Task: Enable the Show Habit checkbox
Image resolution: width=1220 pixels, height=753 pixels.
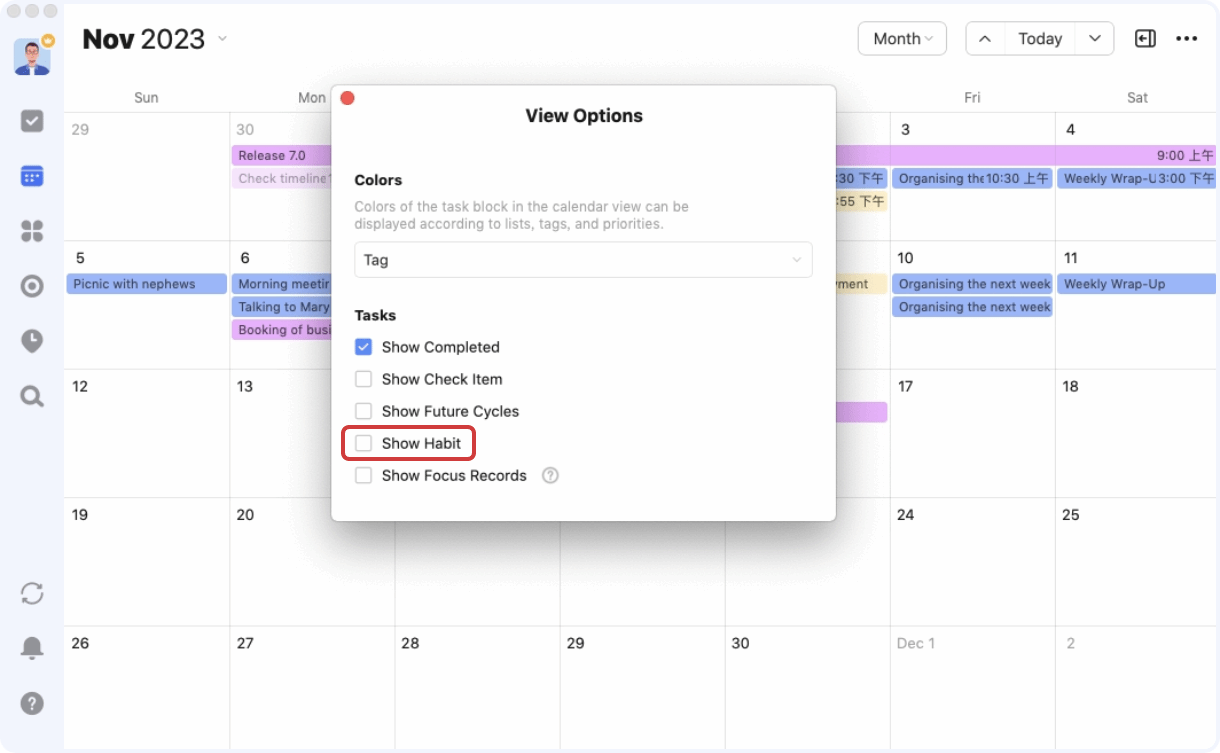Action: coord(363,443)
